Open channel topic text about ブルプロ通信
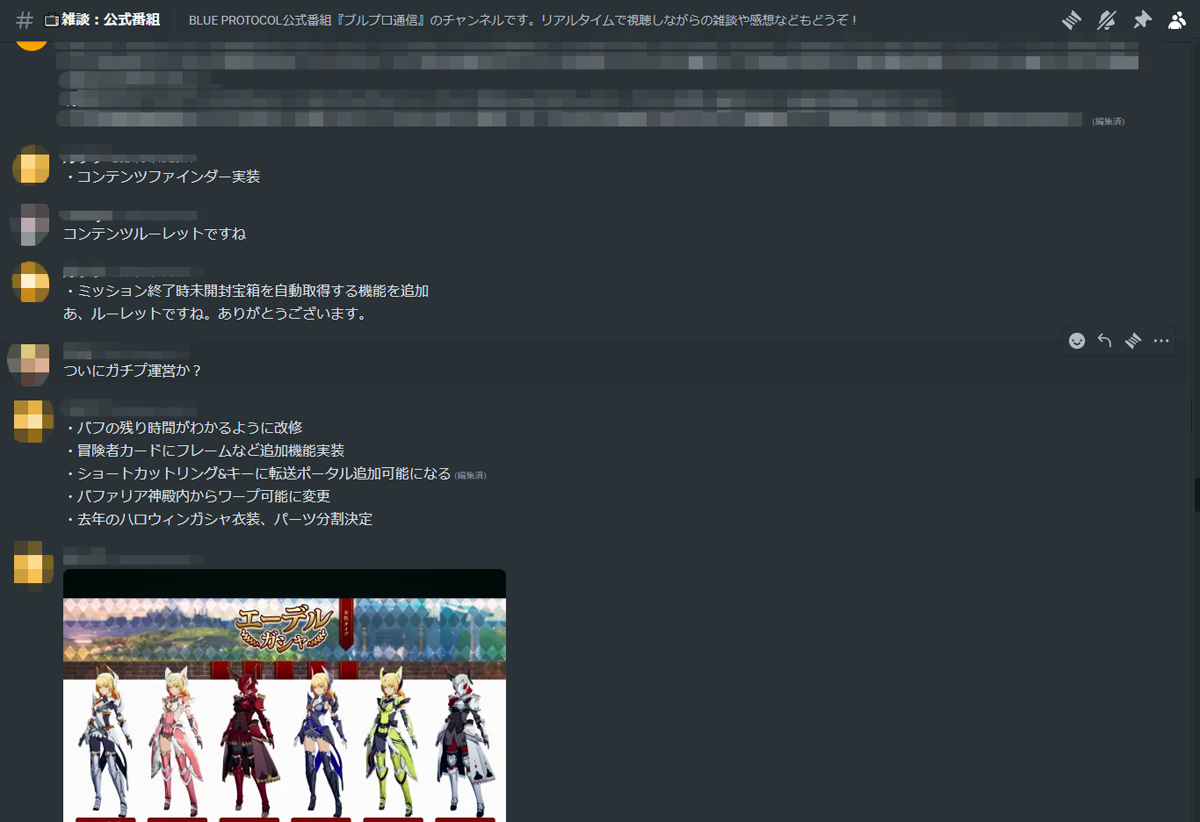The width and height of the screenshot is (1200, 822). (x=524, y=20)
